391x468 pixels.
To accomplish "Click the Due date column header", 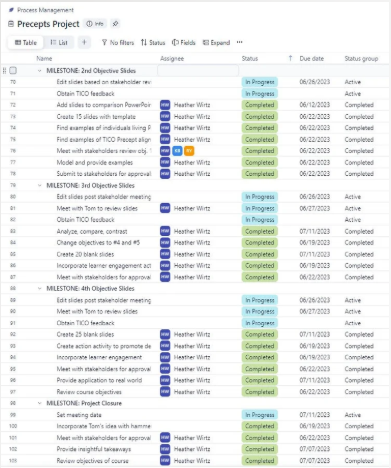I will pyautogui.click(x=312, y=59).
